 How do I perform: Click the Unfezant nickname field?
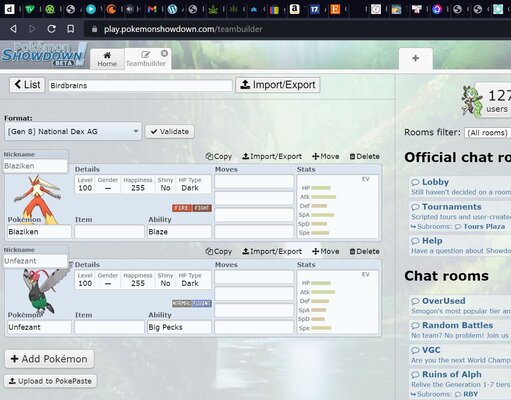(x=35, y=261)
